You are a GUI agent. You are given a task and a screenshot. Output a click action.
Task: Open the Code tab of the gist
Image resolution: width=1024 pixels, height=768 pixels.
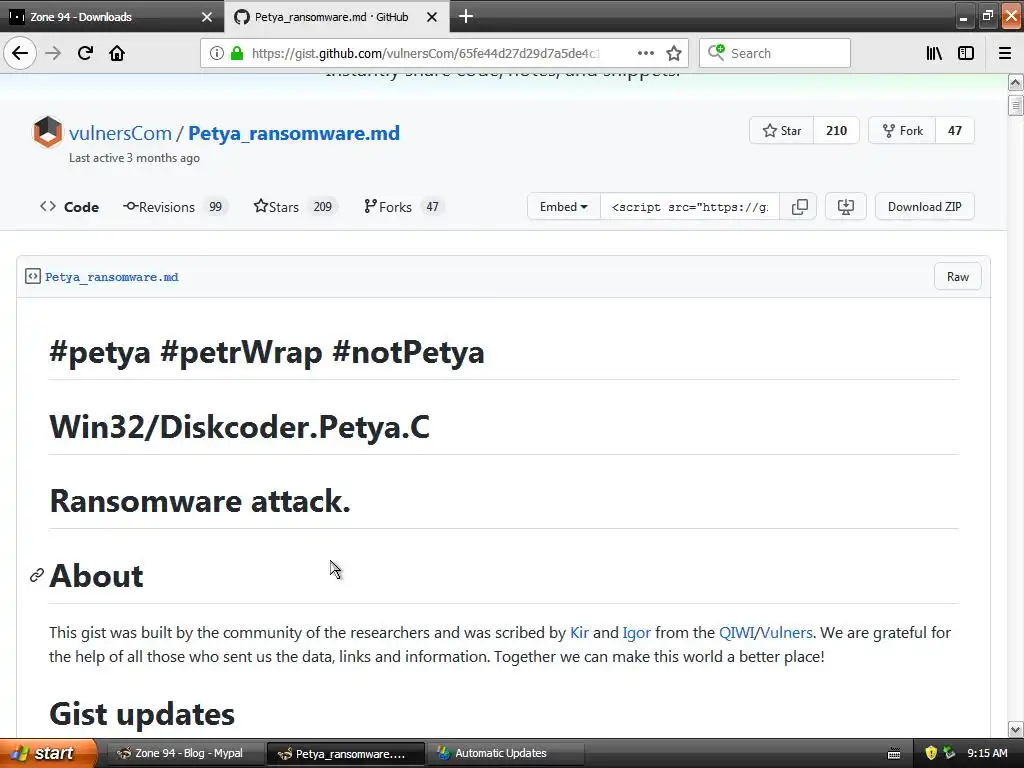click(x=69, y=207)
